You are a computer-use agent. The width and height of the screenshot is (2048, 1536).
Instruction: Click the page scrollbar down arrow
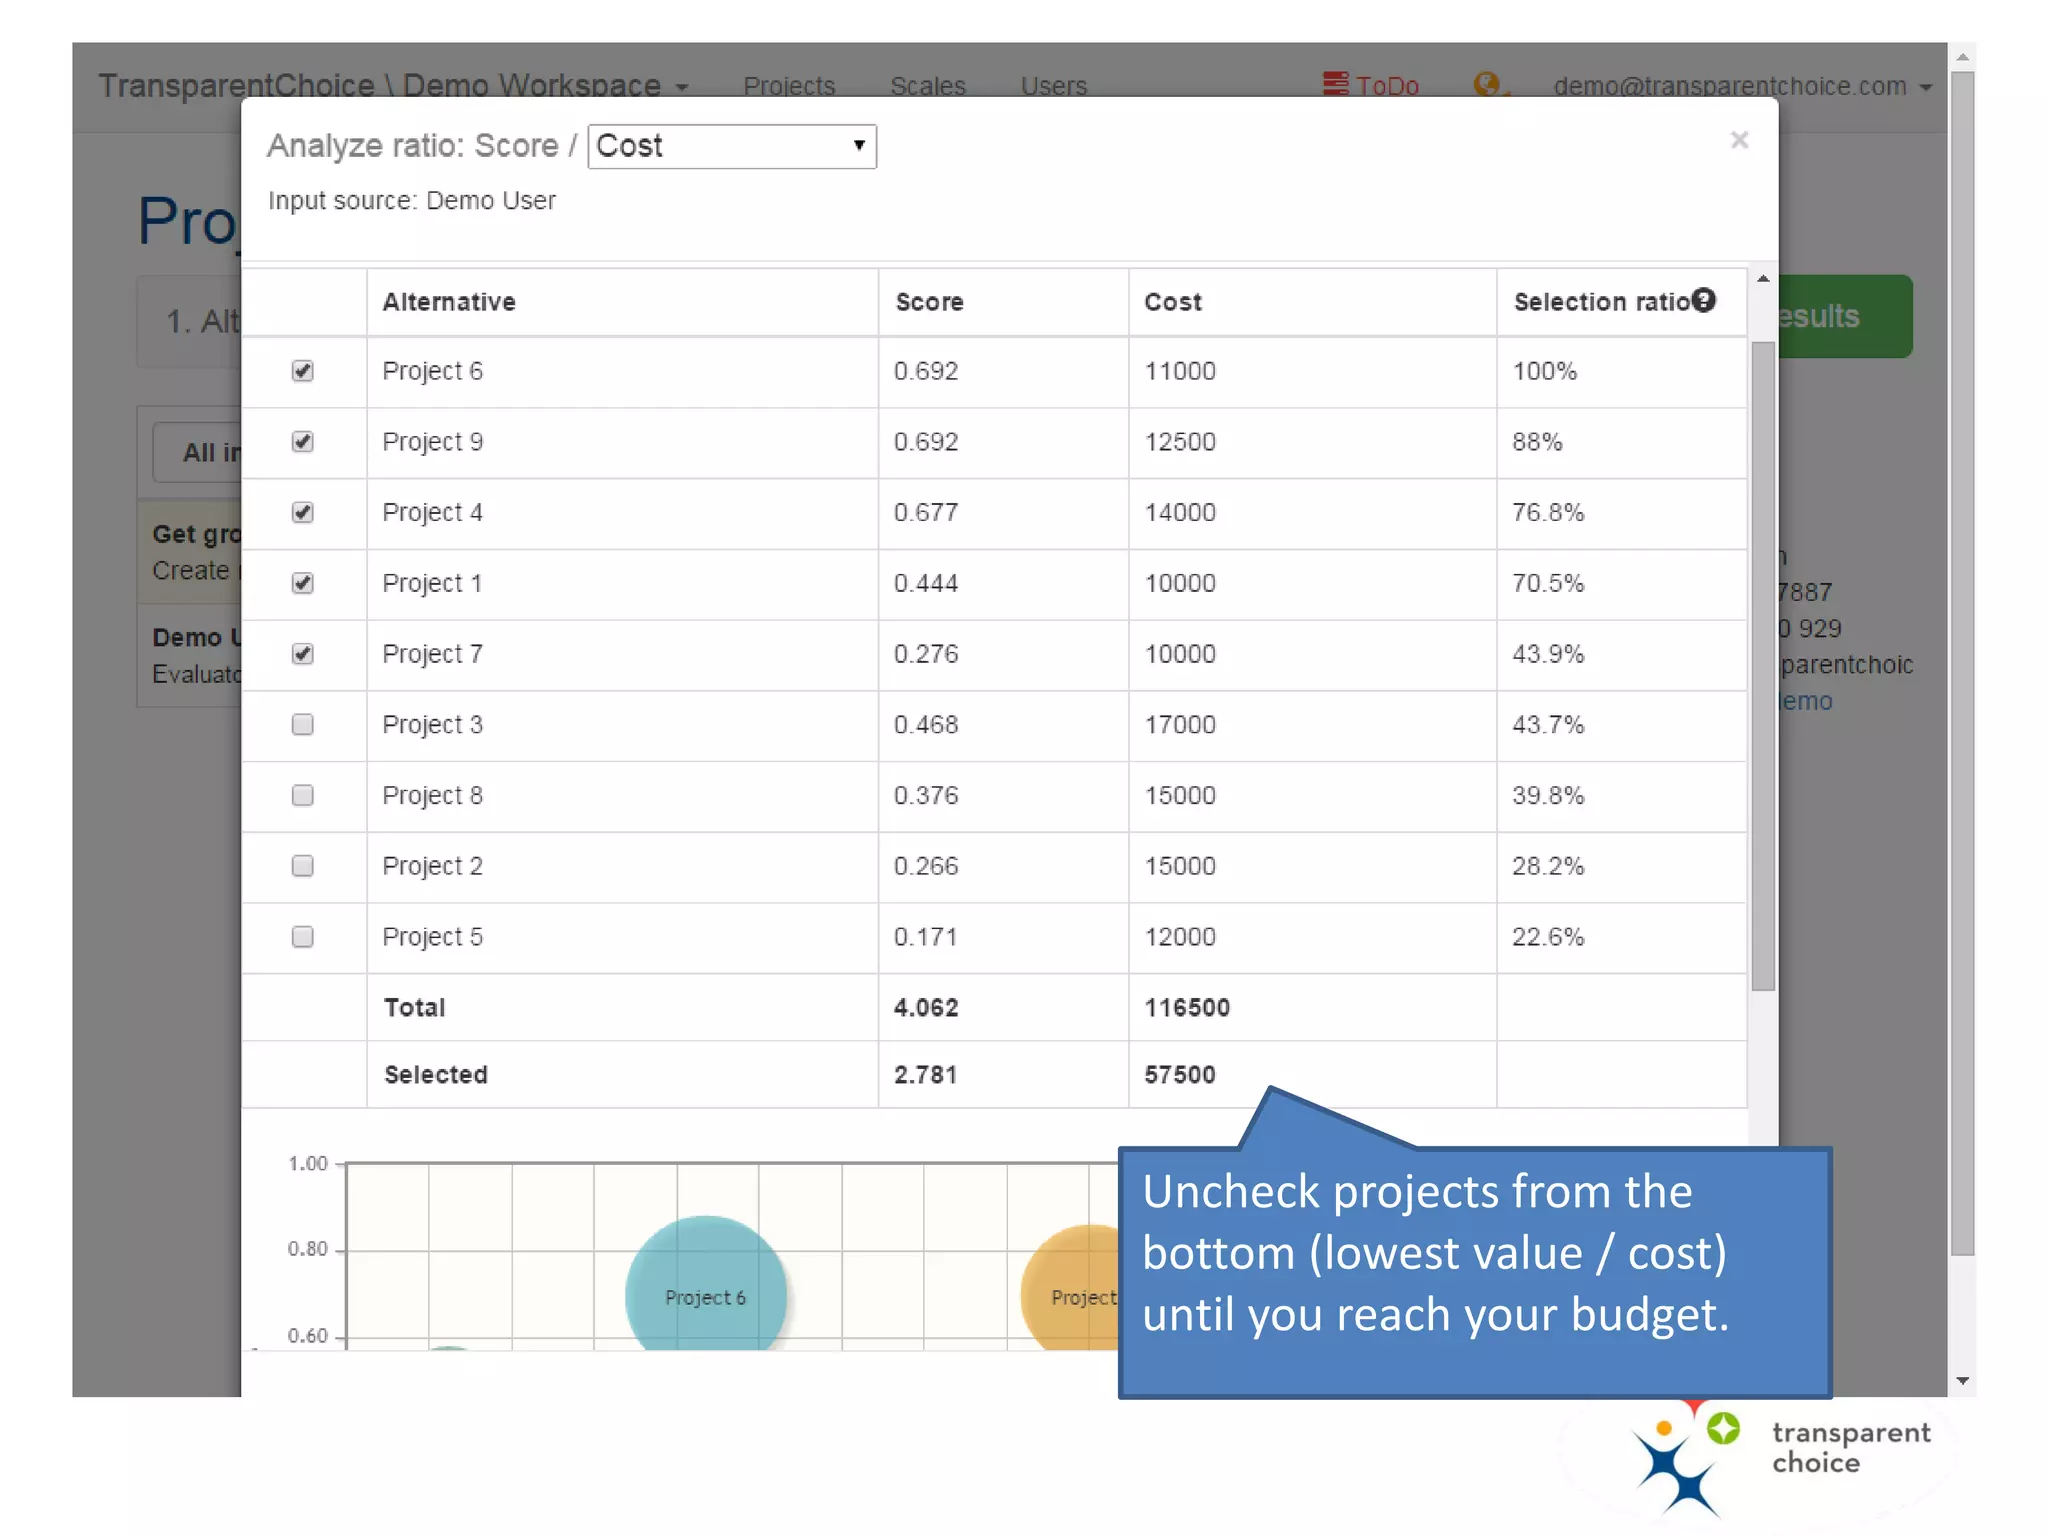pyautogui.click(x=1962, y=1381)
